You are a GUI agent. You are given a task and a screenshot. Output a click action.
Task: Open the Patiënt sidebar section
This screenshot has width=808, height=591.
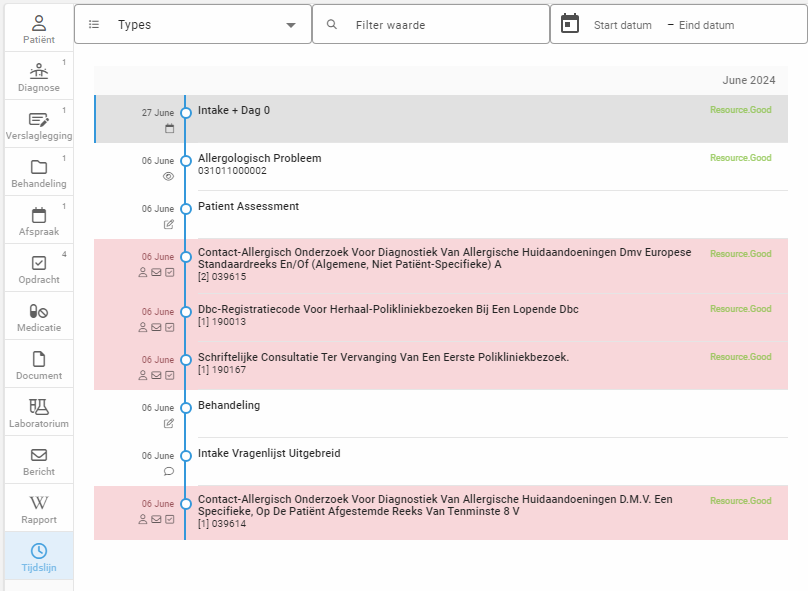[x=38, y=28]
